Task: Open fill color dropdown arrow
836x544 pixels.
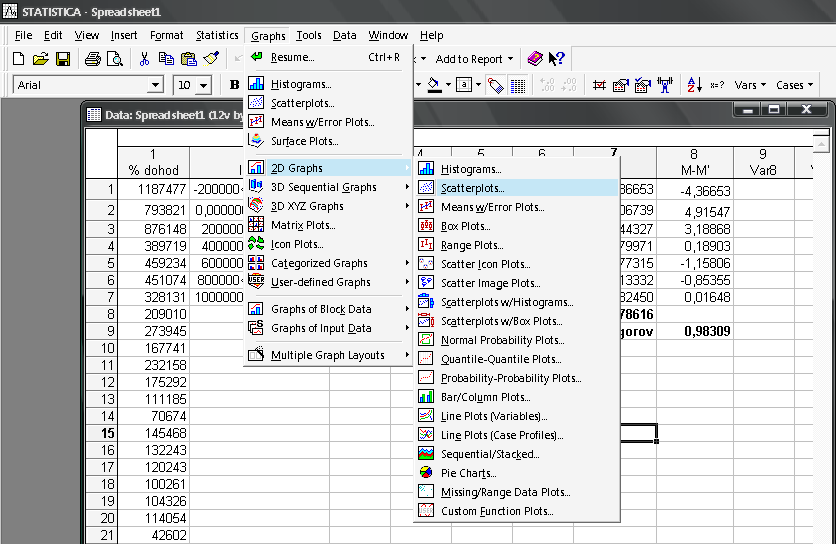Action: (448, 85)
